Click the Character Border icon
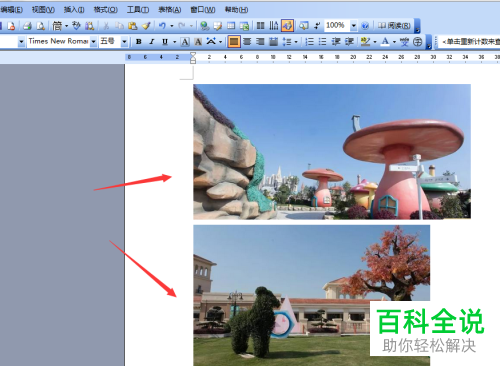This screenshot has height=366, width=500. 185,42
